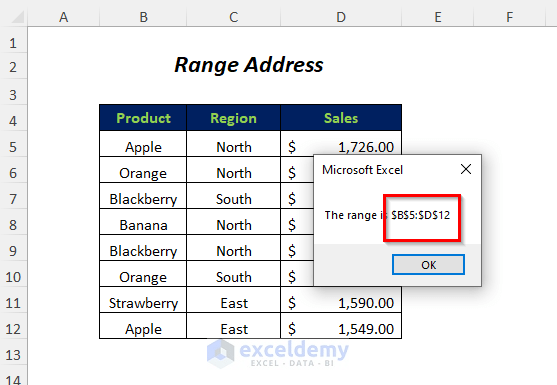Select the Apple cell in row 12
This screenshot has width=557, height=385.
tap(143, 326)
